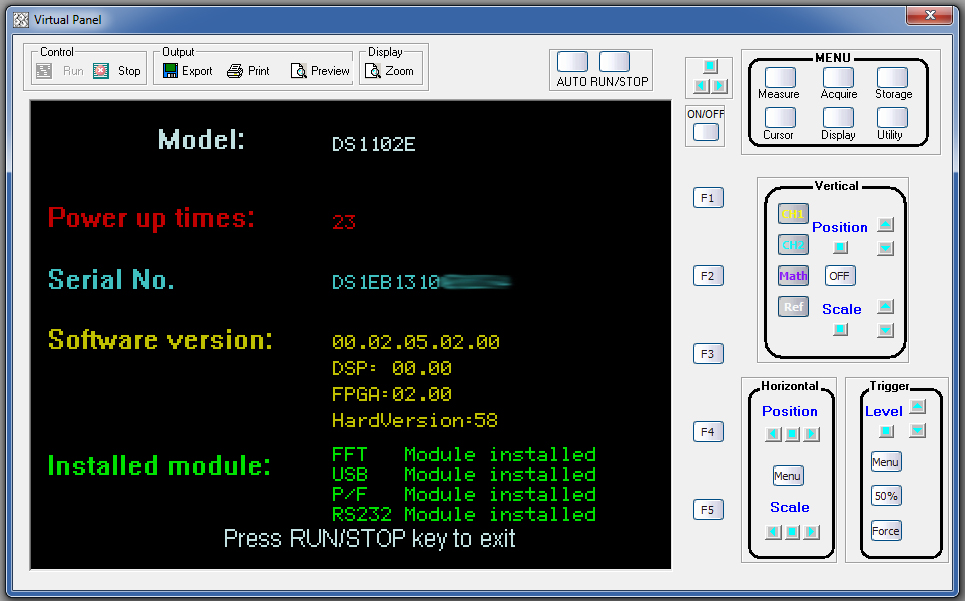
Task: Open the Acquire menu
Action: point(838,78)
